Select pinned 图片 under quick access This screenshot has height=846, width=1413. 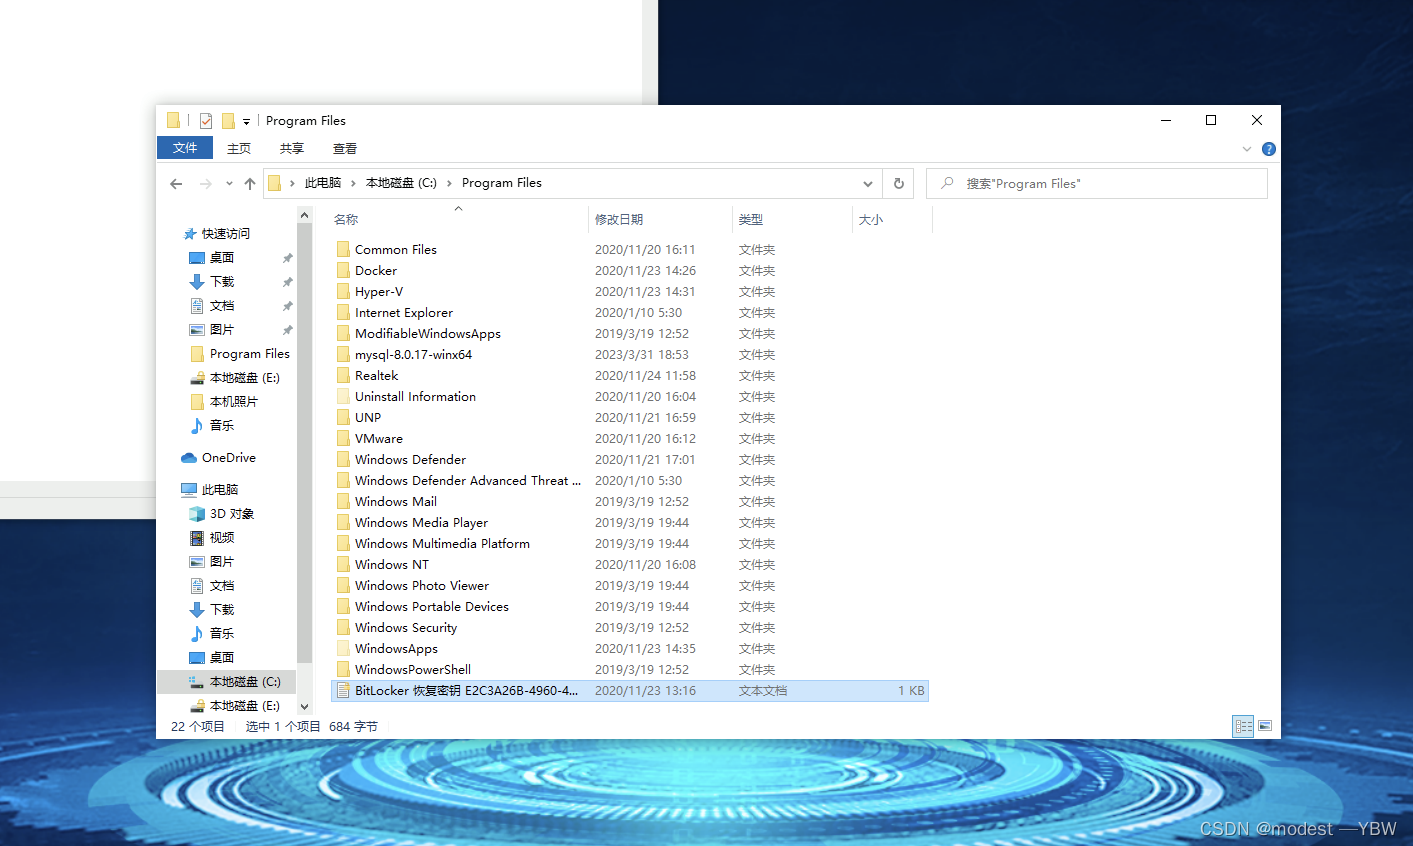(222, 329)
